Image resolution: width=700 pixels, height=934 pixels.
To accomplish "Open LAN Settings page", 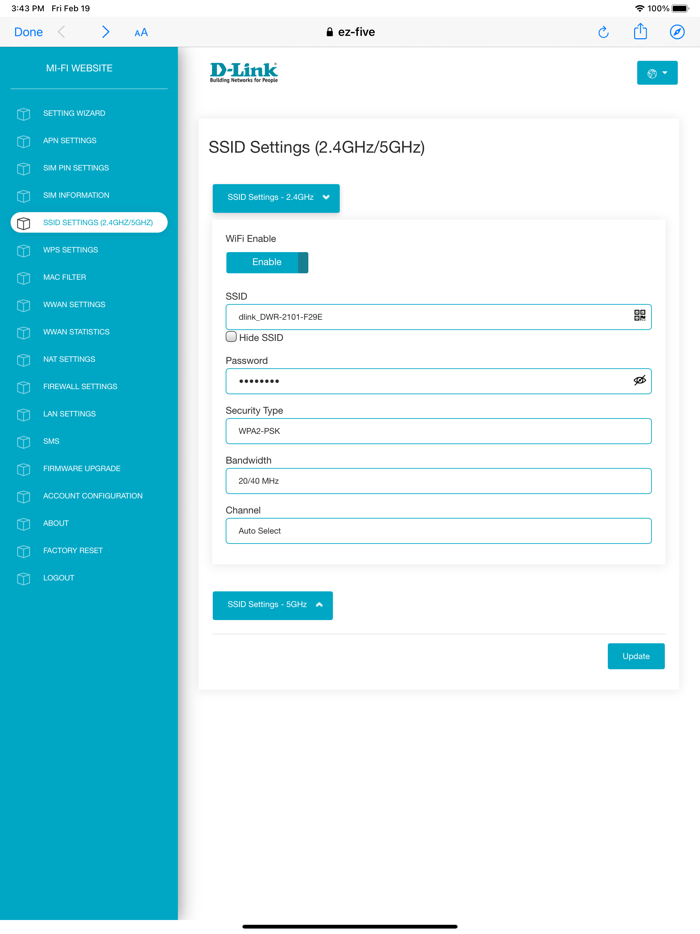I will [x=69, y=414].
